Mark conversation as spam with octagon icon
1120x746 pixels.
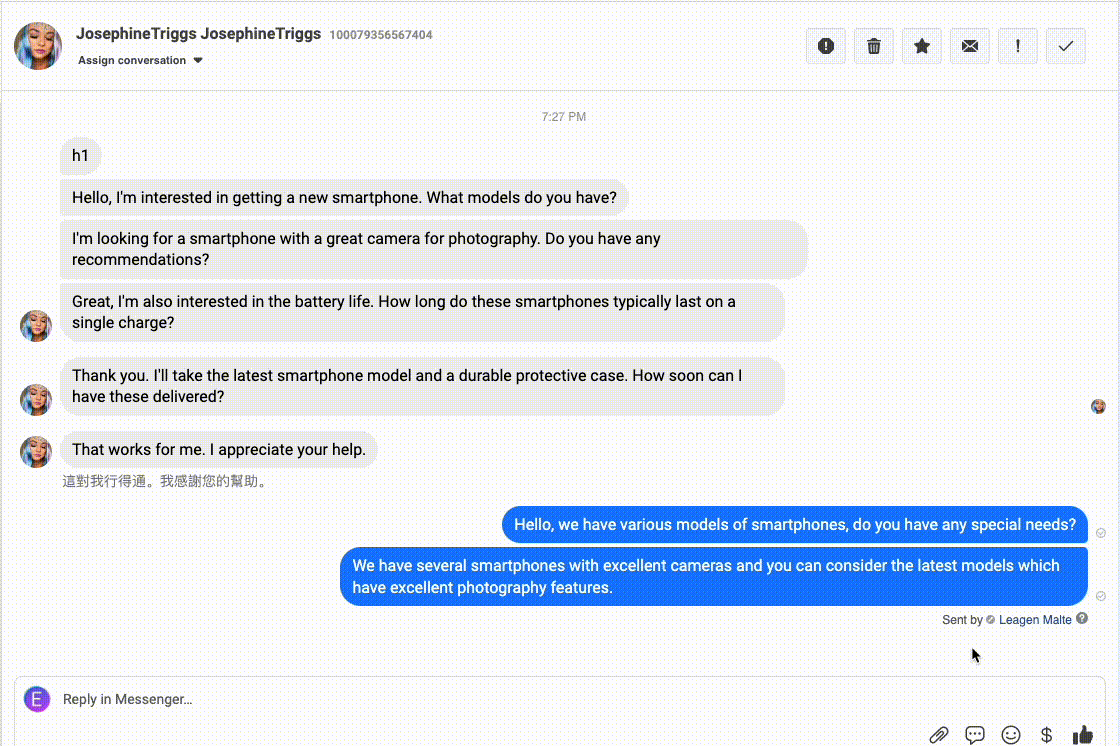[x=825, y=46]
